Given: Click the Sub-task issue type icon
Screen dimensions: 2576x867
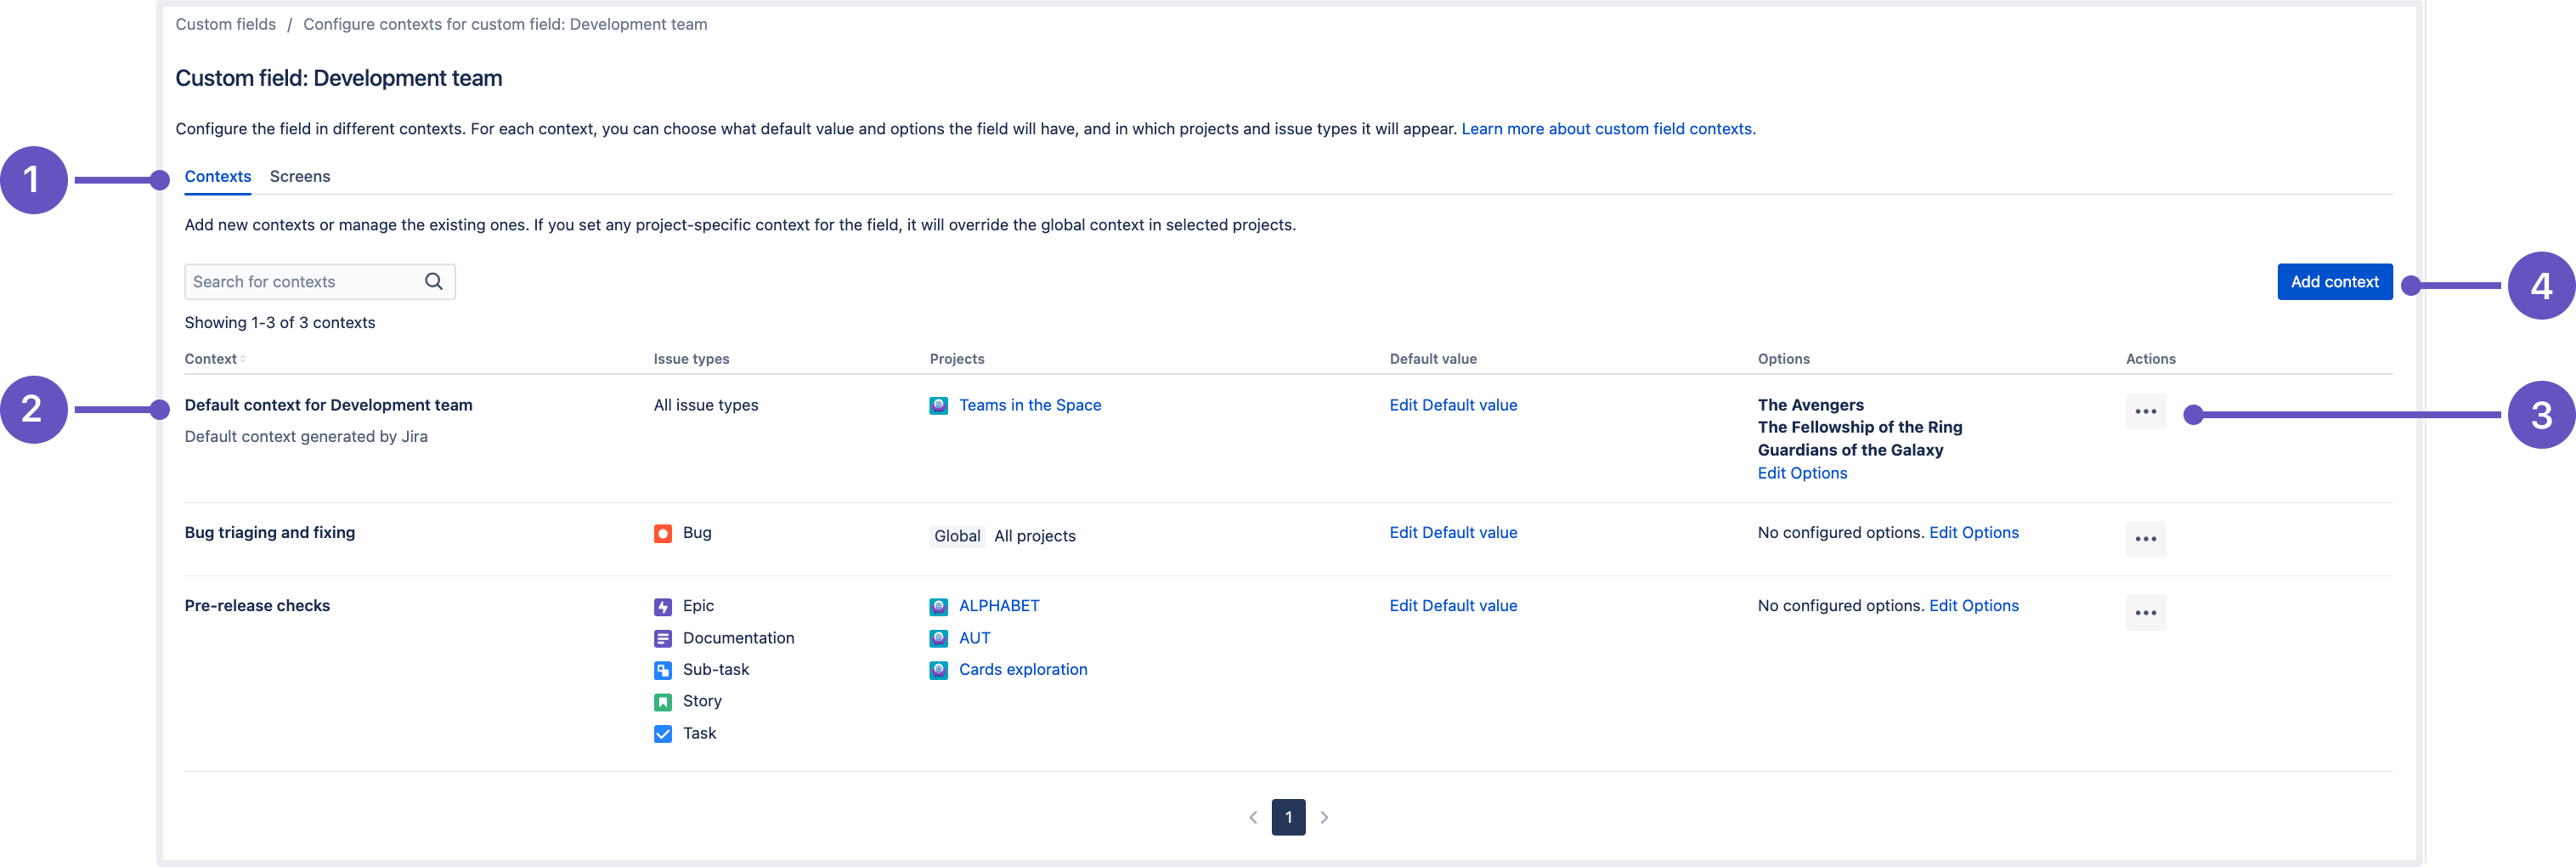Looking at the screenshot, I should tap(662, 670).
